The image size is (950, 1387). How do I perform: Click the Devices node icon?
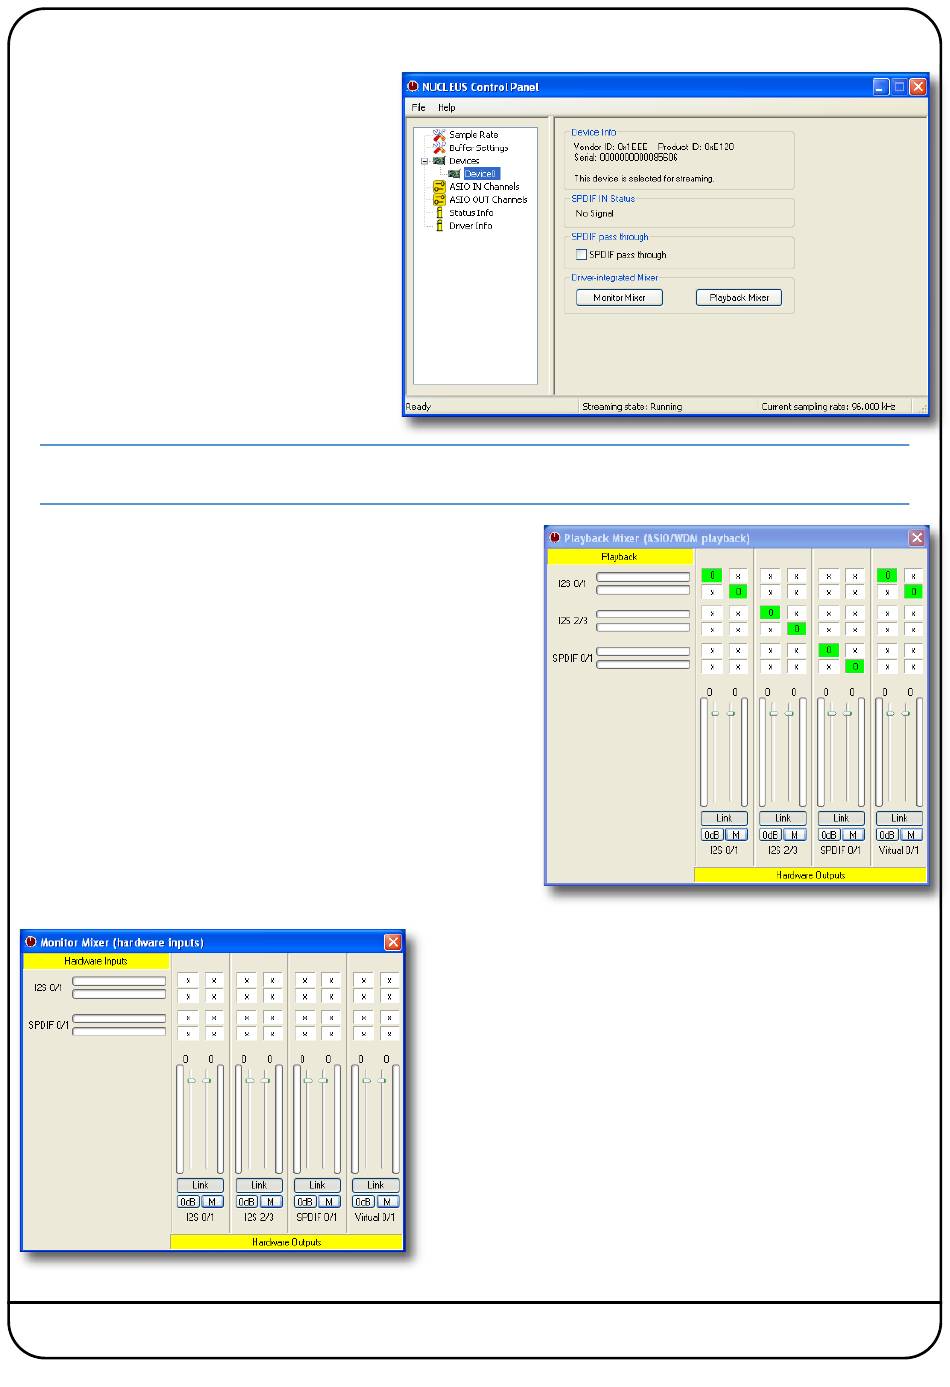[439, 160]
